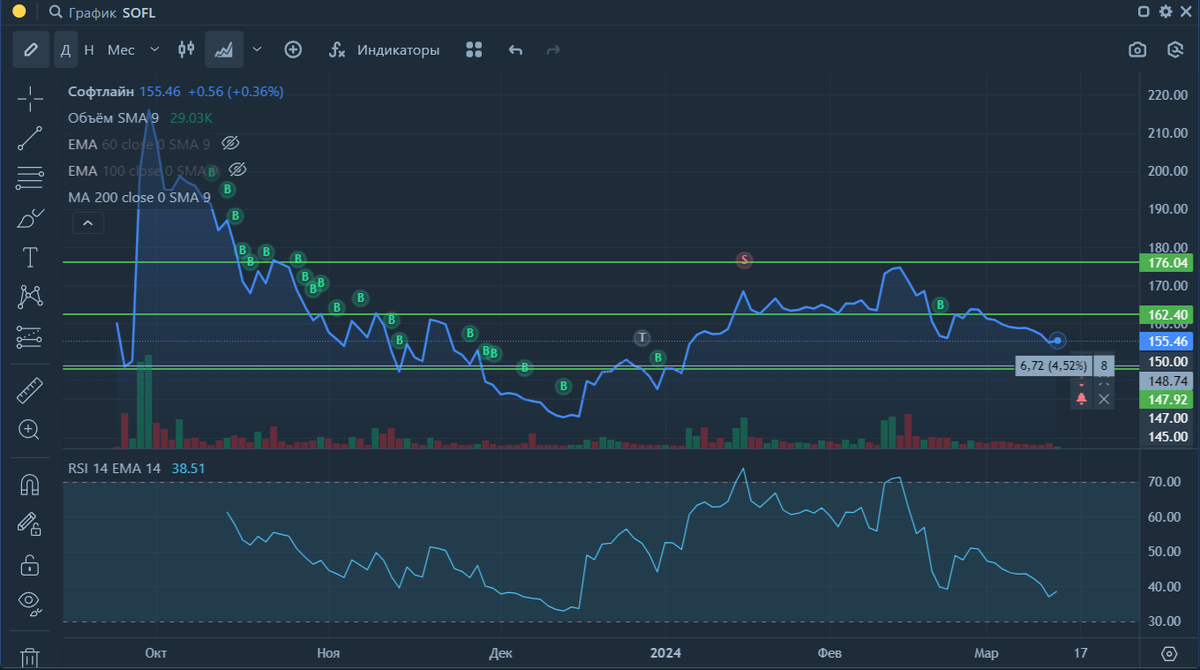
Task: Select the Объём SMA 9 legend
Action: coord(113,118)
